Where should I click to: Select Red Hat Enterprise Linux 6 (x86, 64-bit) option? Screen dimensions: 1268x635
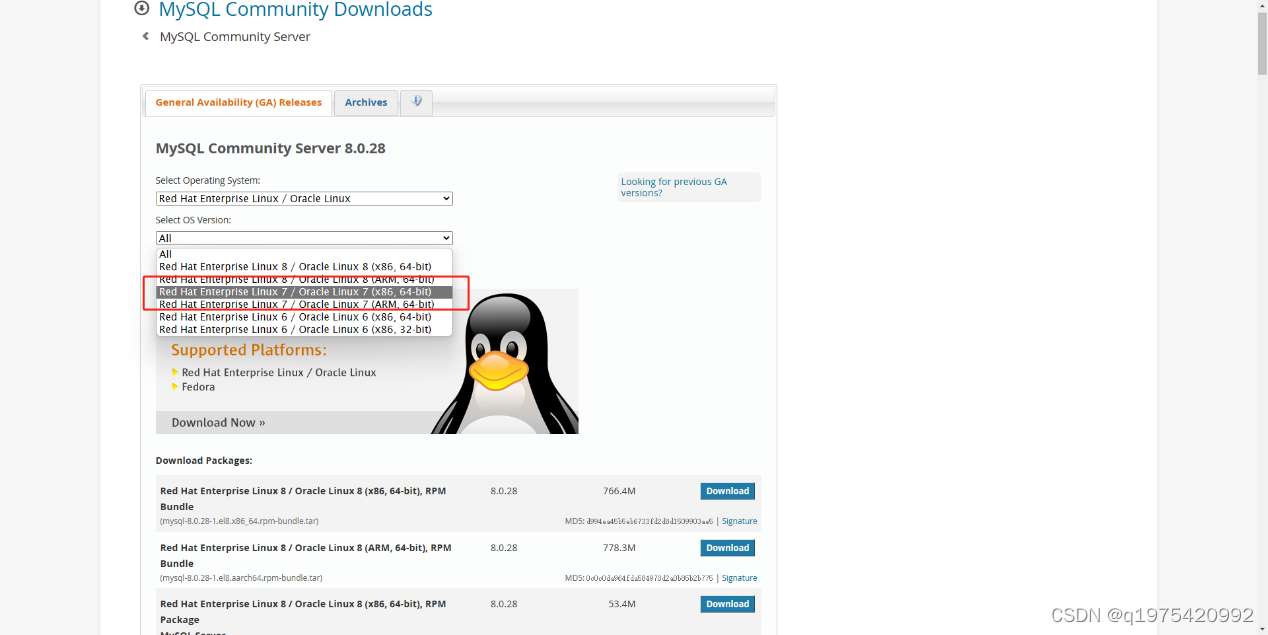pyautogui.click(x=304, y=317)
